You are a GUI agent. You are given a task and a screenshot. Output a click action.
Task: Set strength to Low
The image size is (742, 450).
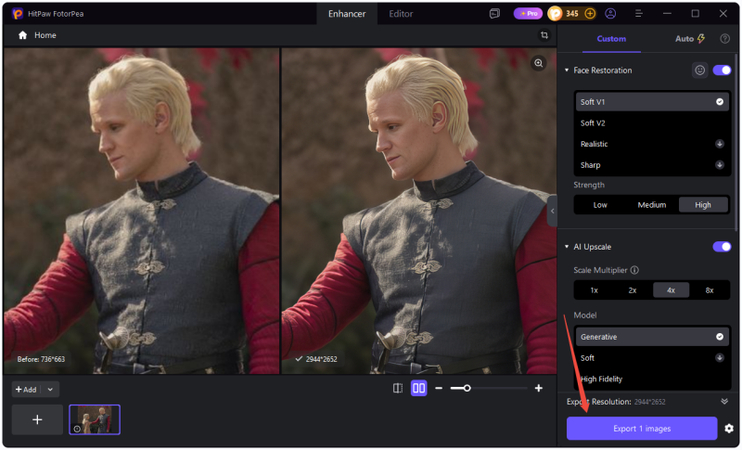pos(600,205)
